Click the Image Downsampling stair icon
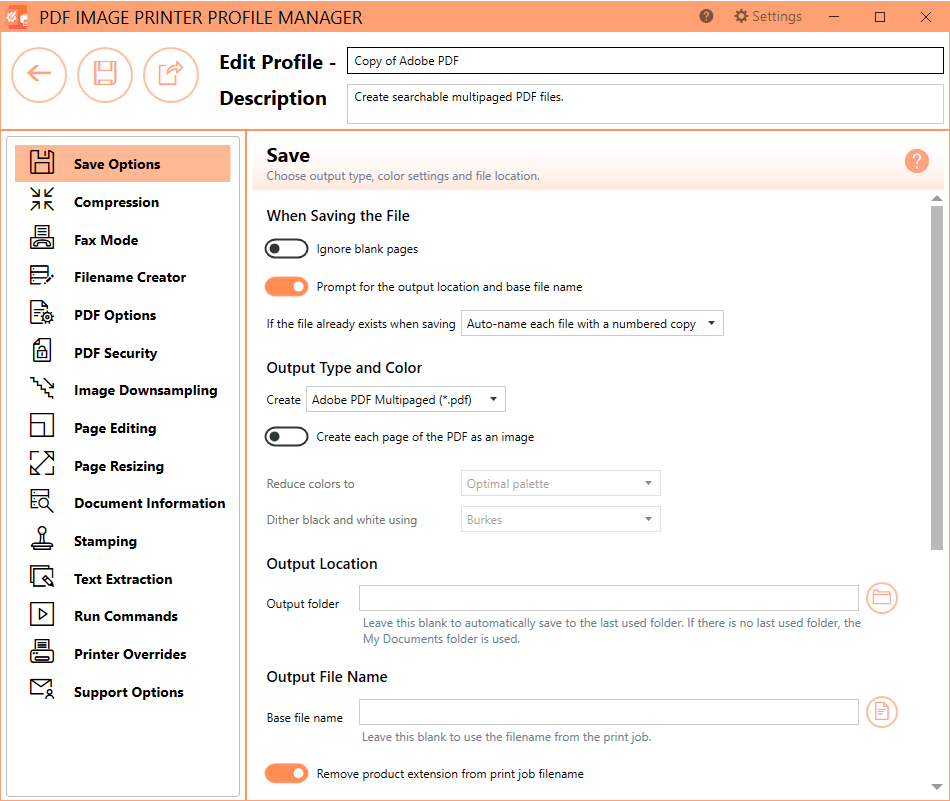This screenshot has height=801, width=950. 42,387
